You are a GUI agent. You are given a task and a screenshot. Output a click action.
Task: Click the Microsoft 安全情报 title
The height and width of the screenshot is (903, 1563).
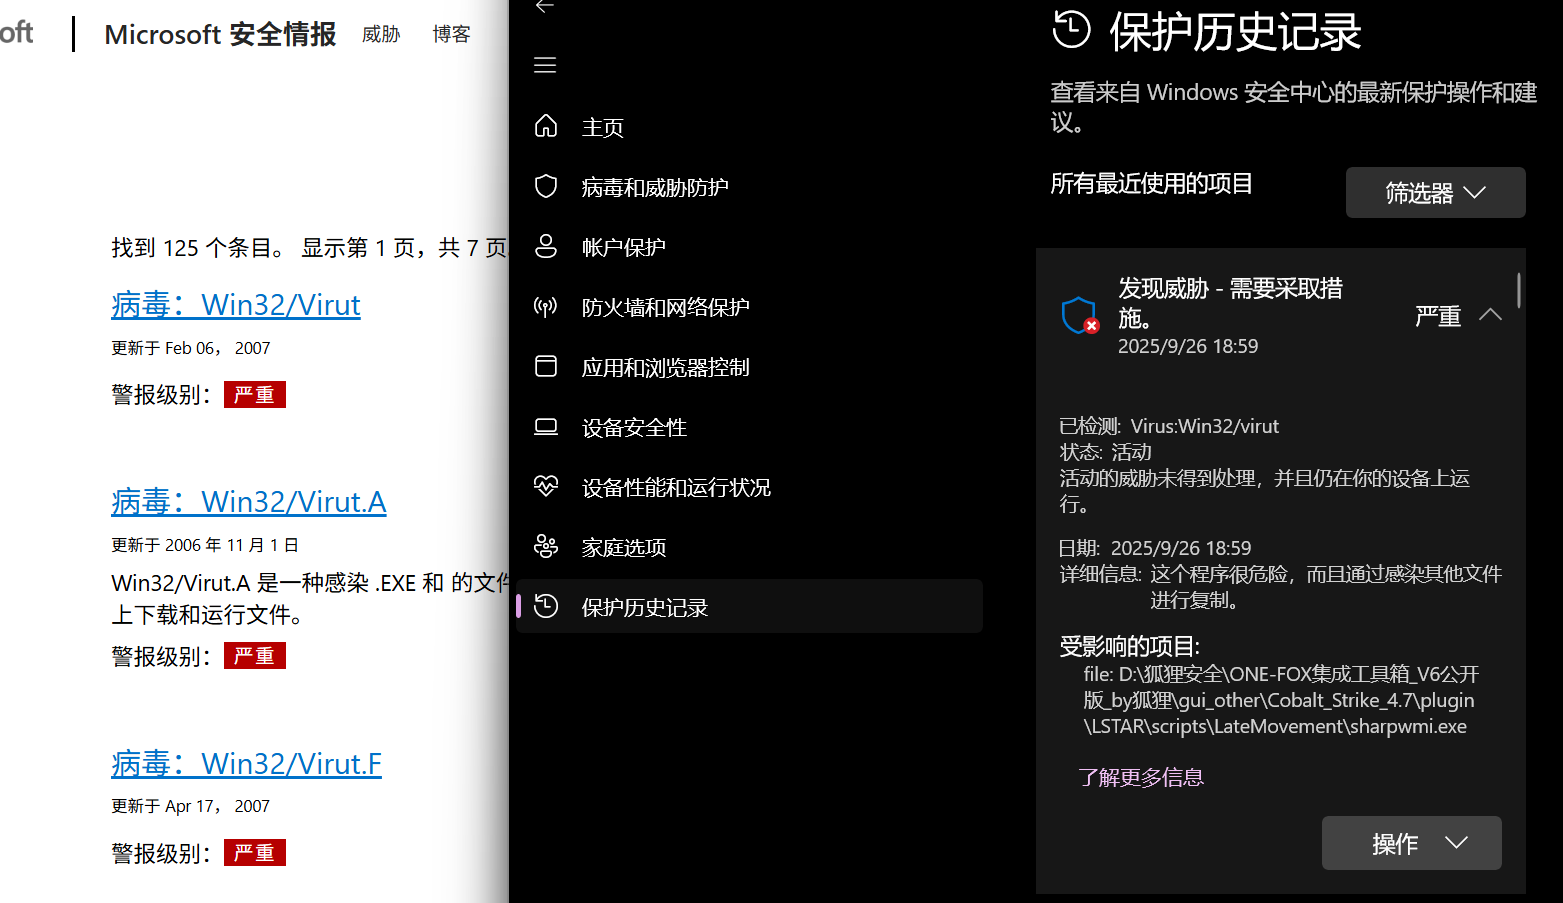[220, 35]
